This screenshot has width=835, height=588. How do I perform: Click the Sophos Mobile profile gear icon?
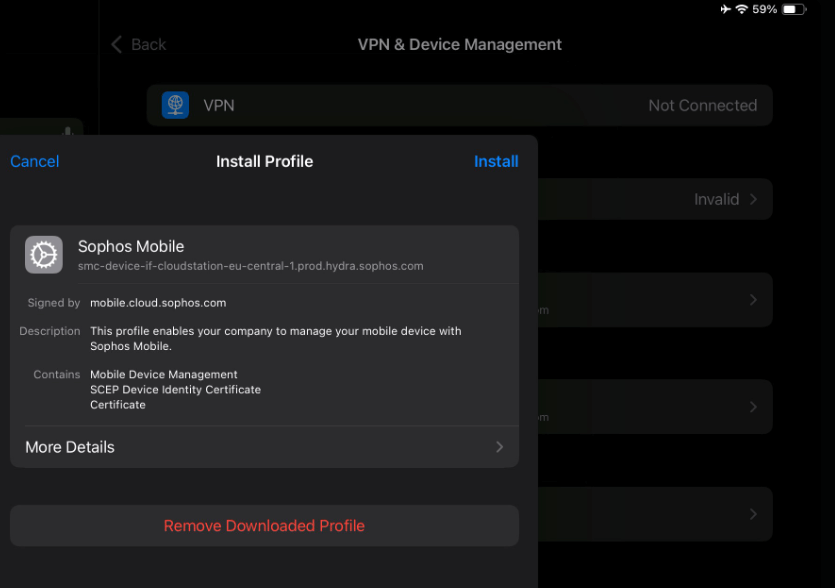point(44,255)
